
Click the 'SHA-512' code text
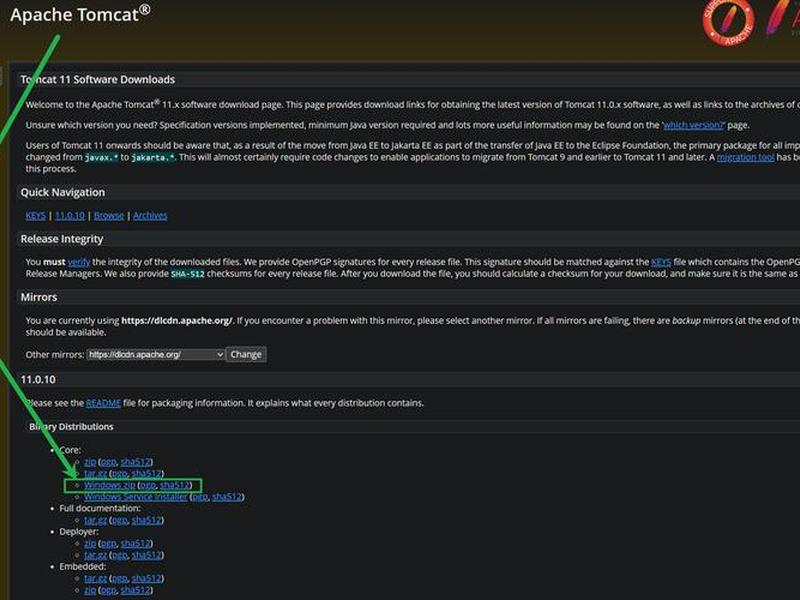pyautogui.click(x=187, y=274)
